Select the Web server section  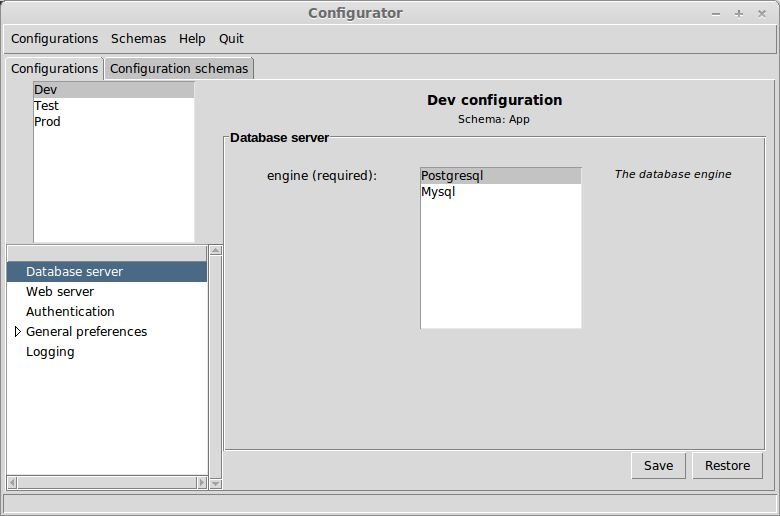click(x=107, y=292)
